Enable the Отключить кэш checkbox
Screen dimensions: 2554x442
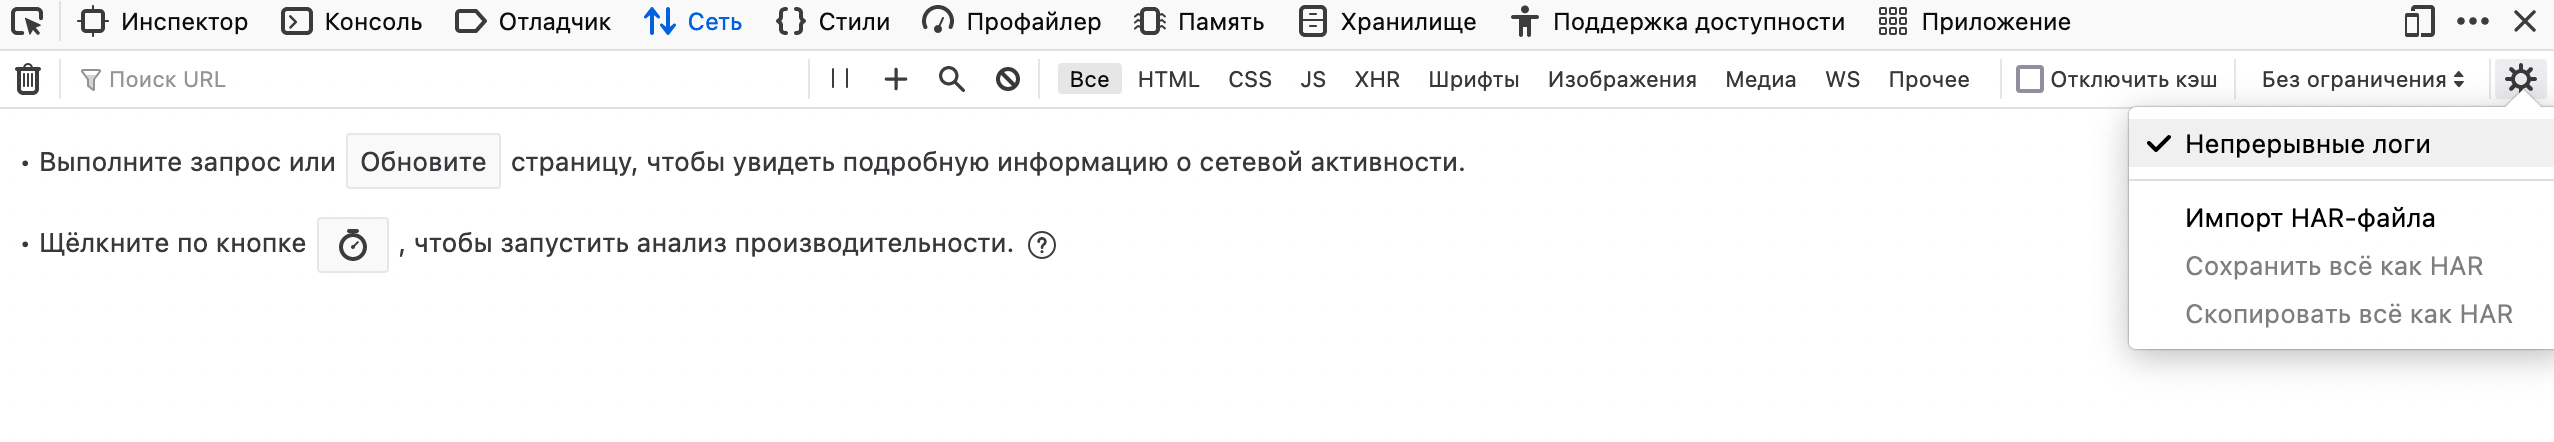(2030, 79)
